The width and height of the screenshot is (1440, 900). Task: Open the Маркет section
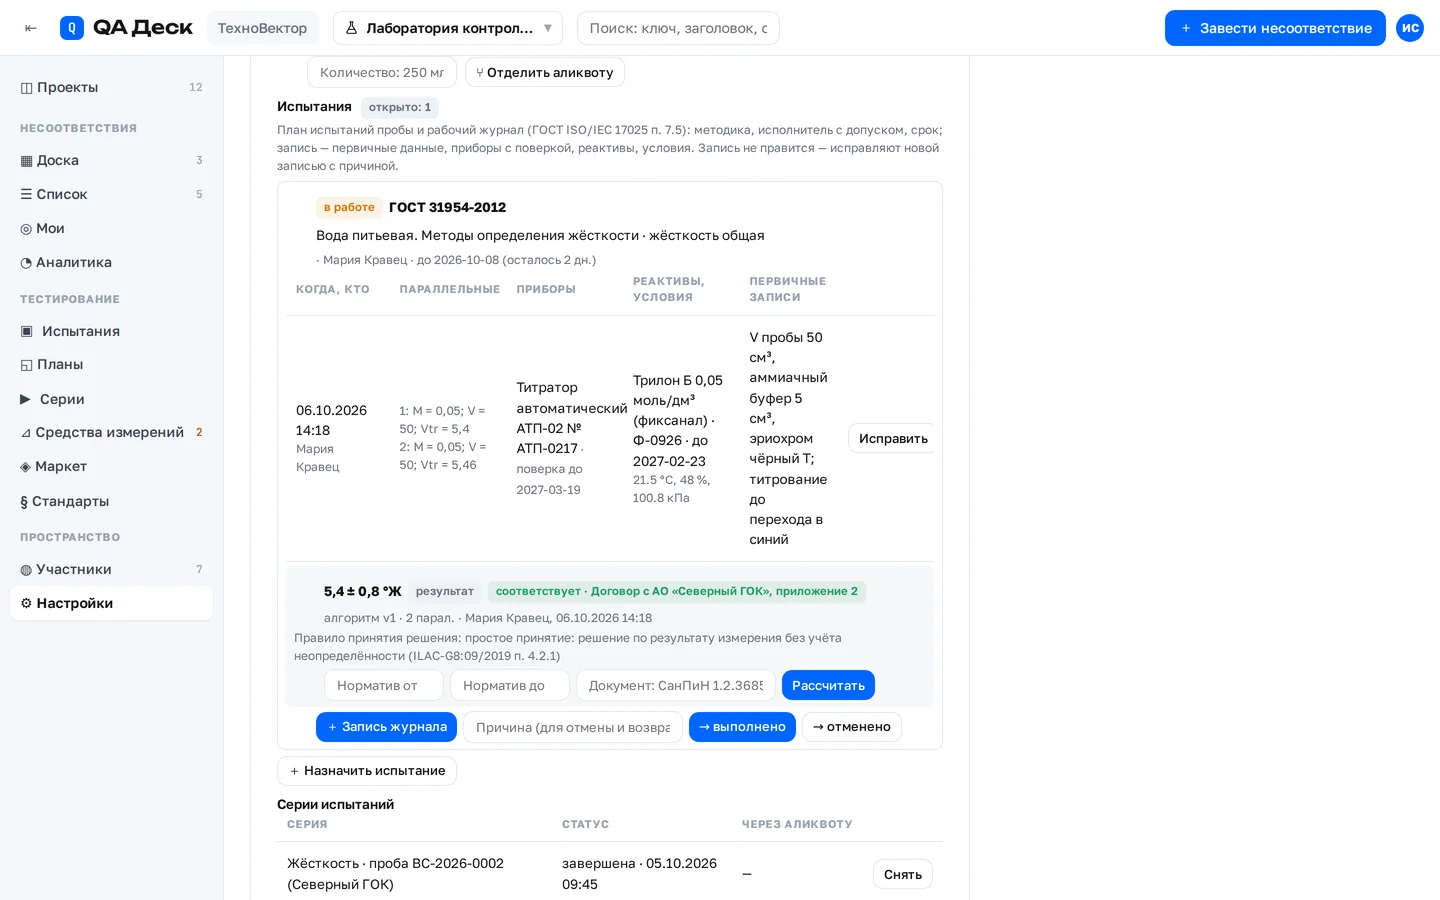click(111, 466)
